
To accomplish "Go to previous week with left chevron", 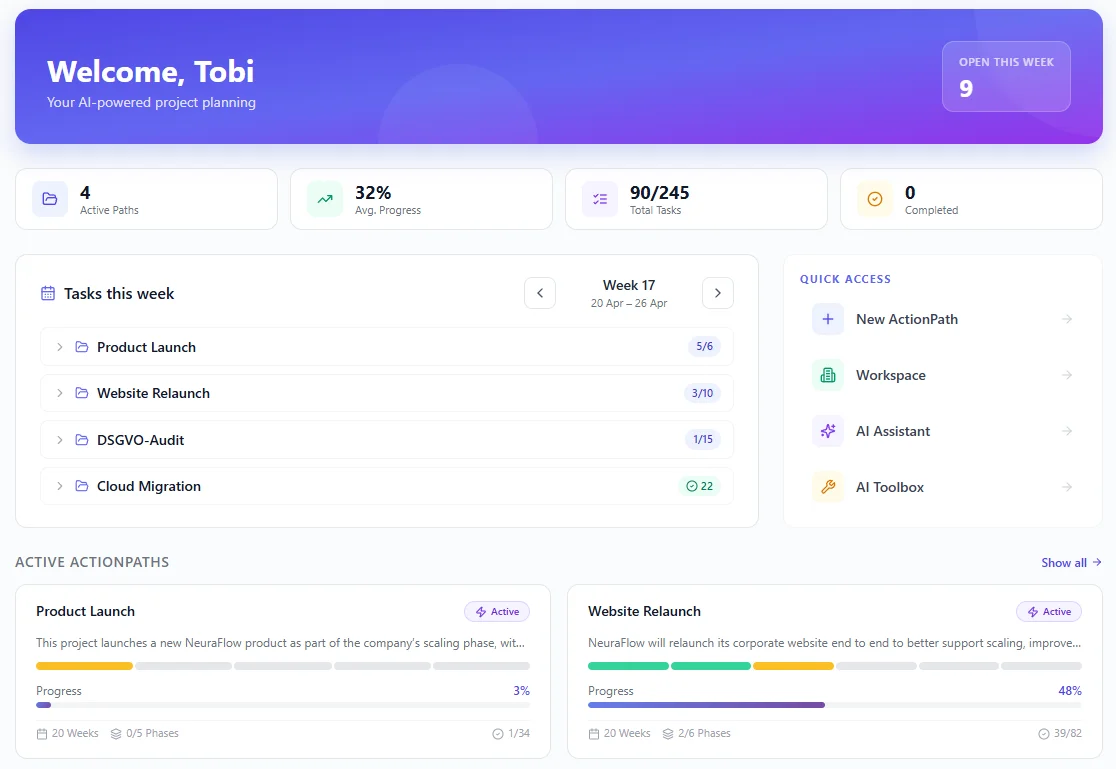I will tap(540, 293).
